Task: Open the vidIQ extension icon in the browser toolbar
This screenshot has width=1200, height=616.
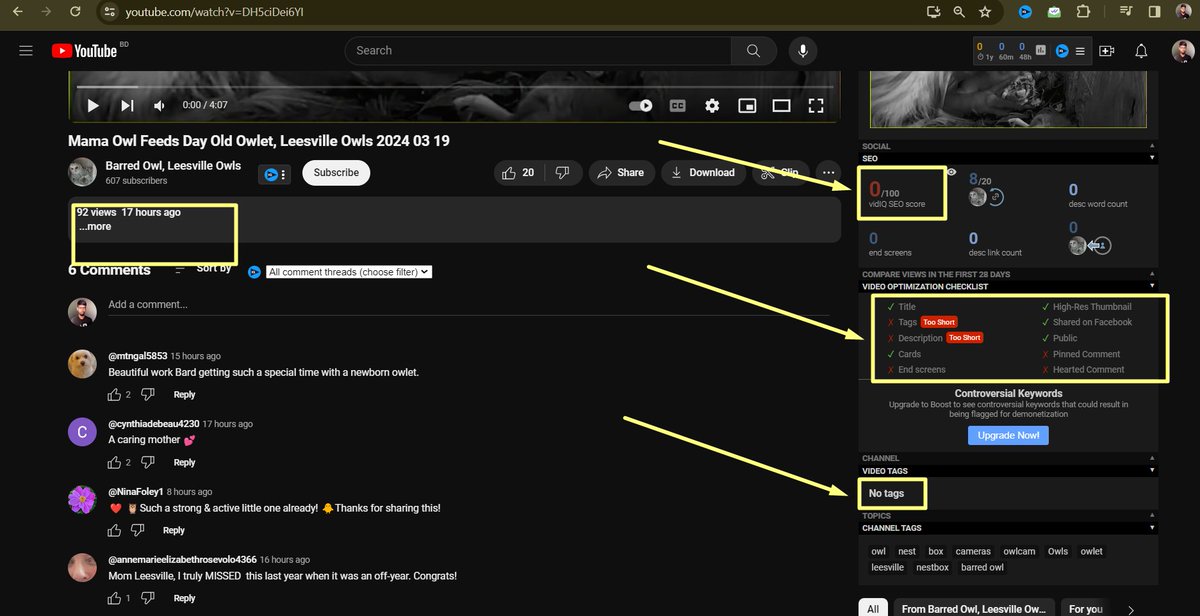Action: tap(1023, 12)
